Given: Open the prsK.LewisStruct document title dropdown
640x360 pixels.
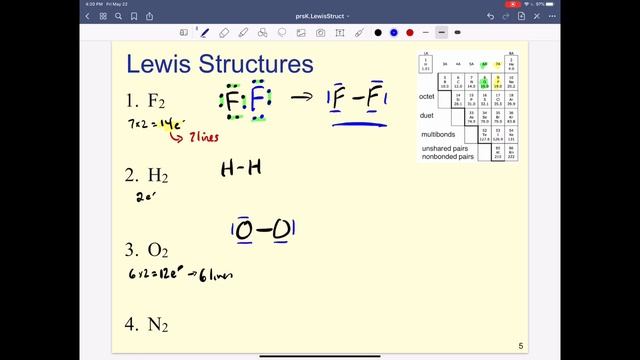Looking at the screenshot, I should (x=322, y=16).
